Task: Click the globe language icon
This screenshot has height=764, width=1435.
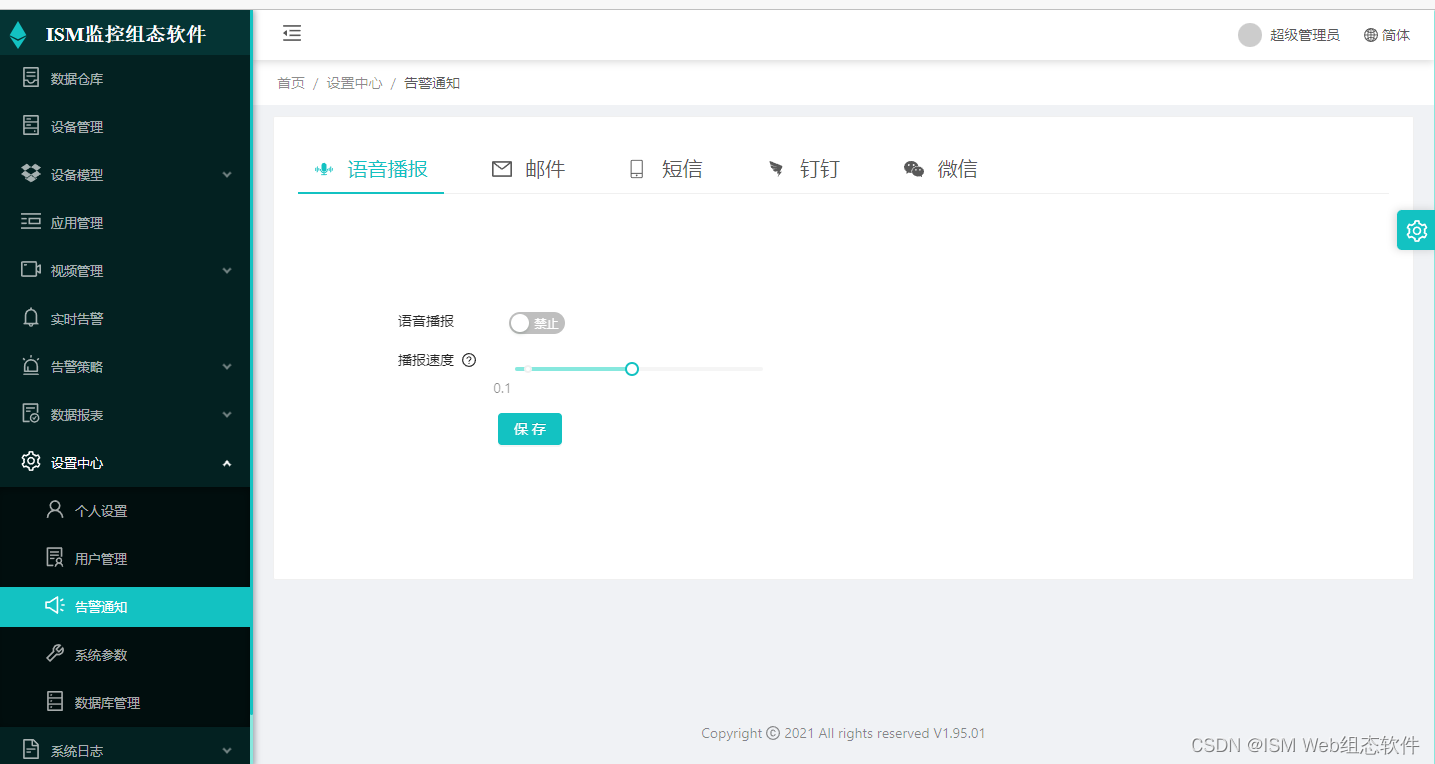Action: point(1371,35)
